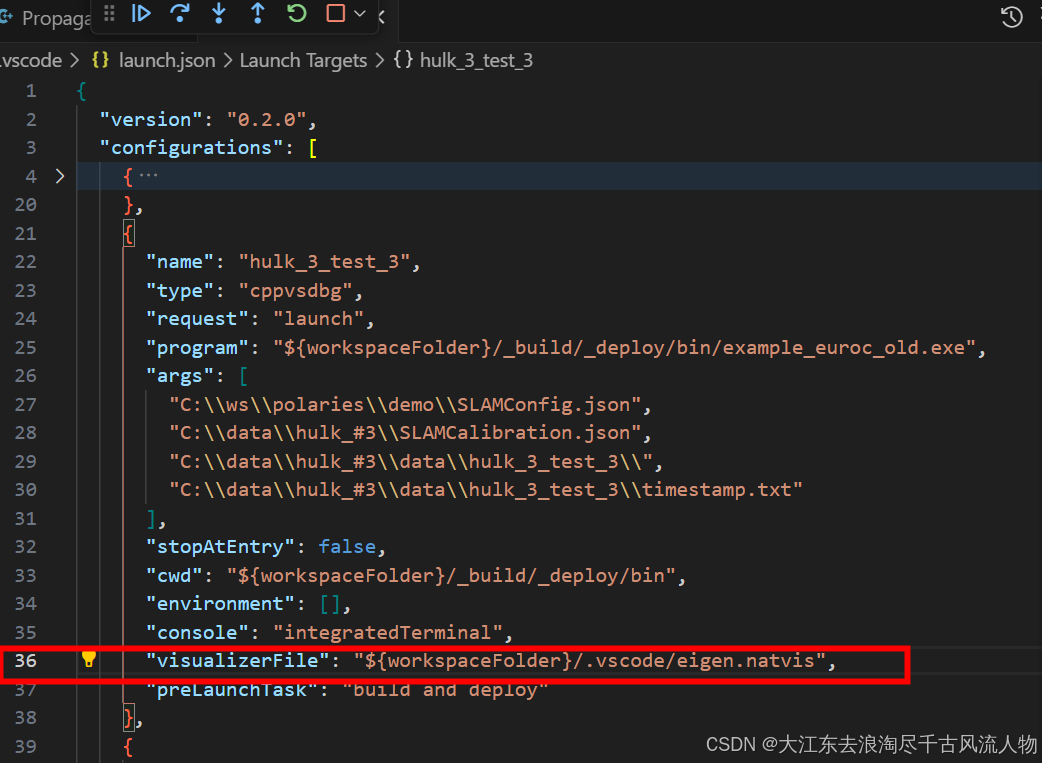This screenshot has height=763, width=1042.
Task: Click the "version" key on line 2
Action: [151, 120]
